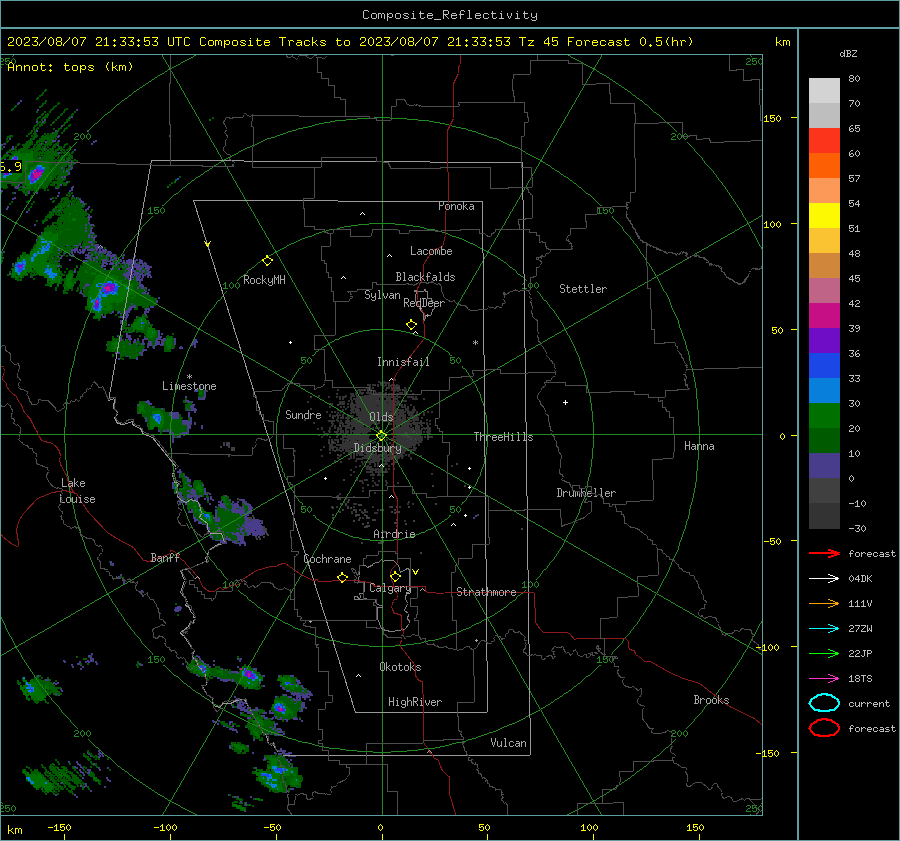Click the 111V legend label
900x841 pixels.
point(860,603)
